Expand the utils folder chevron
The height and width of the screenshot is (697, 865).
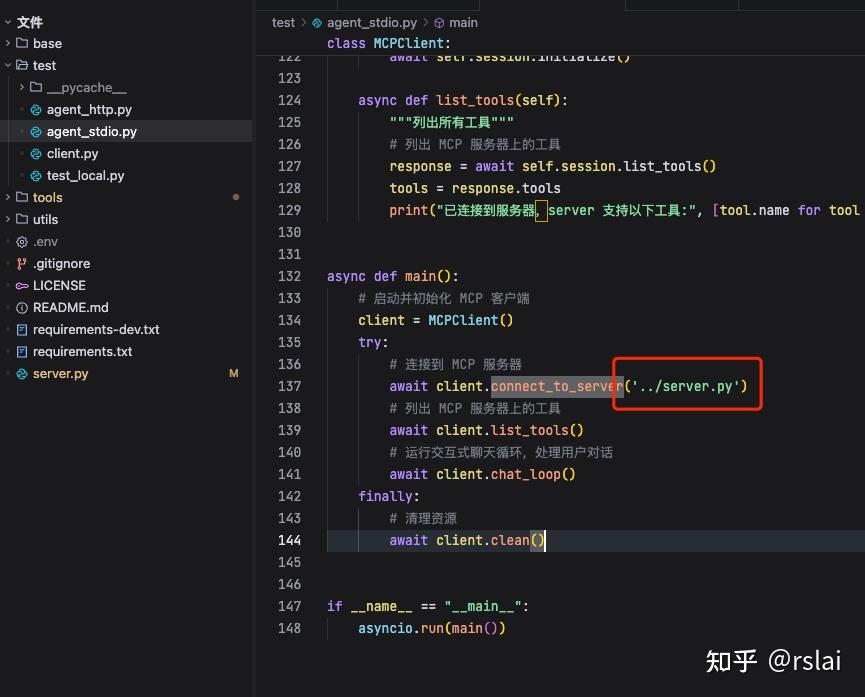(8, 219)
